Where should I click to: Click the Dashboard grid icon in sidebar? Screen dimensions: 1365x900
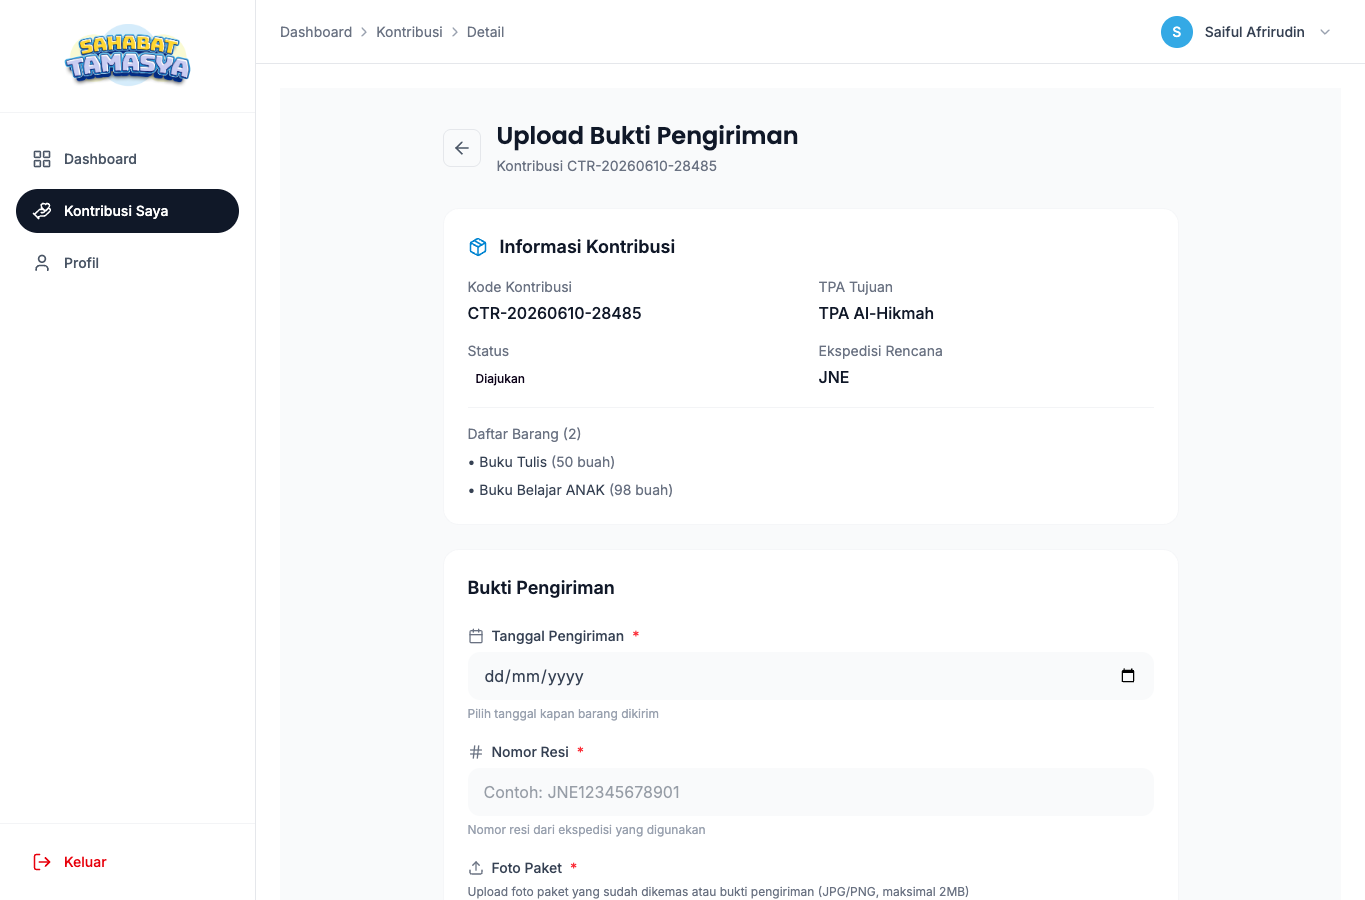[x=42, y=159]
